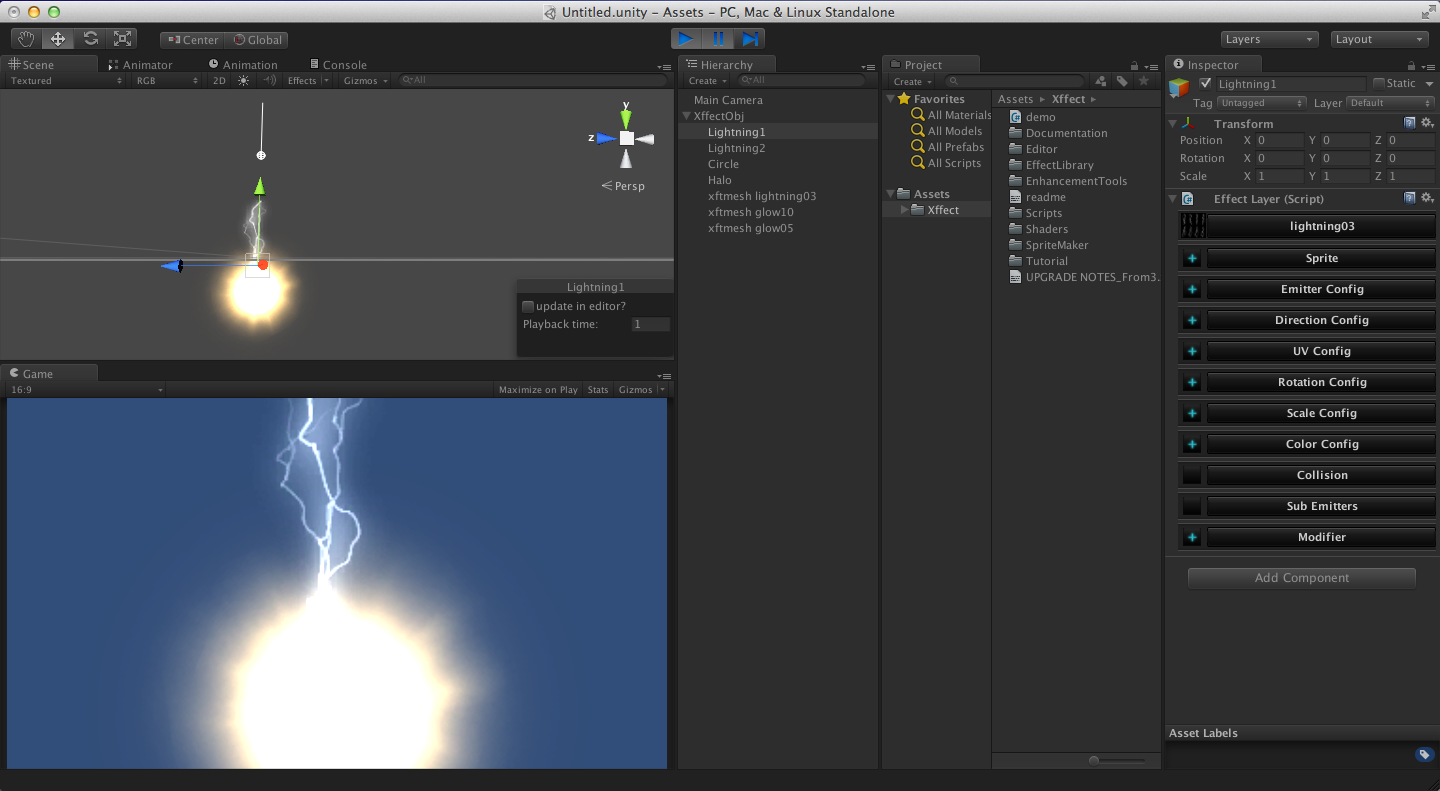Viewport: 1440px width, 791px height.
Task: Enable the Sub Emitters checkbox box
Action: tap(1192, 506)
